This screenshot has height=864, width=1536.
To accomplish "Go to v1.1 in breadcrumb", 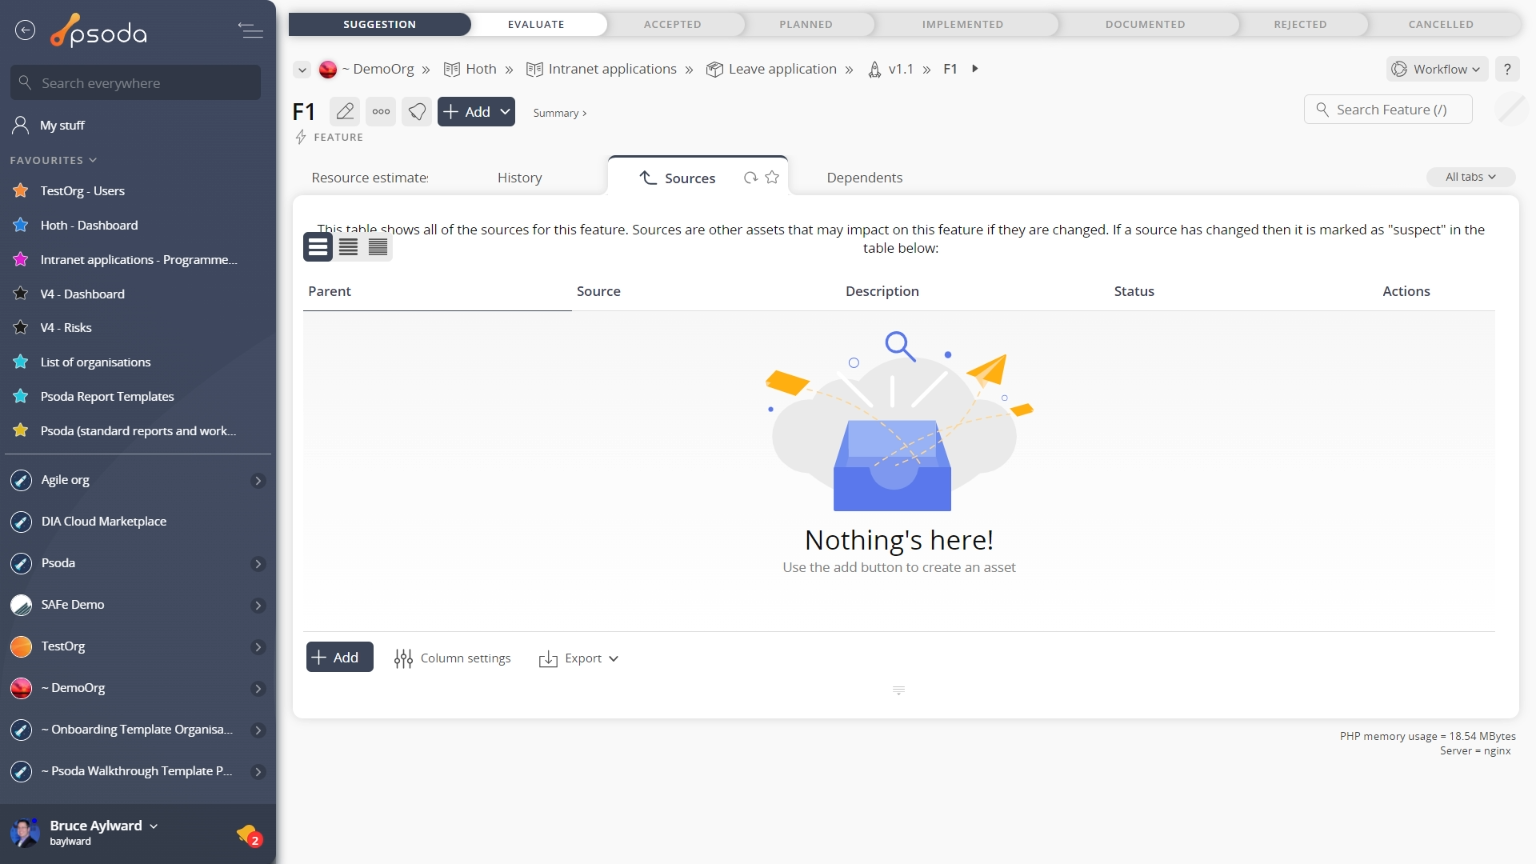I will 890,69.
